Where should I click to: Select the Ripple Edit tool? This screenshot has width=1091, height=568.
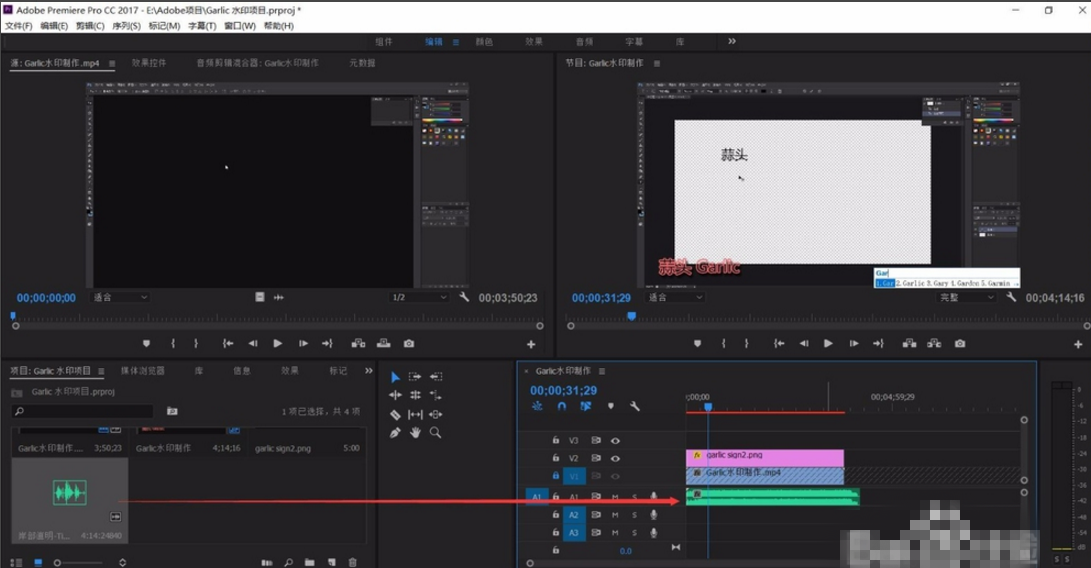coord(395,395)
